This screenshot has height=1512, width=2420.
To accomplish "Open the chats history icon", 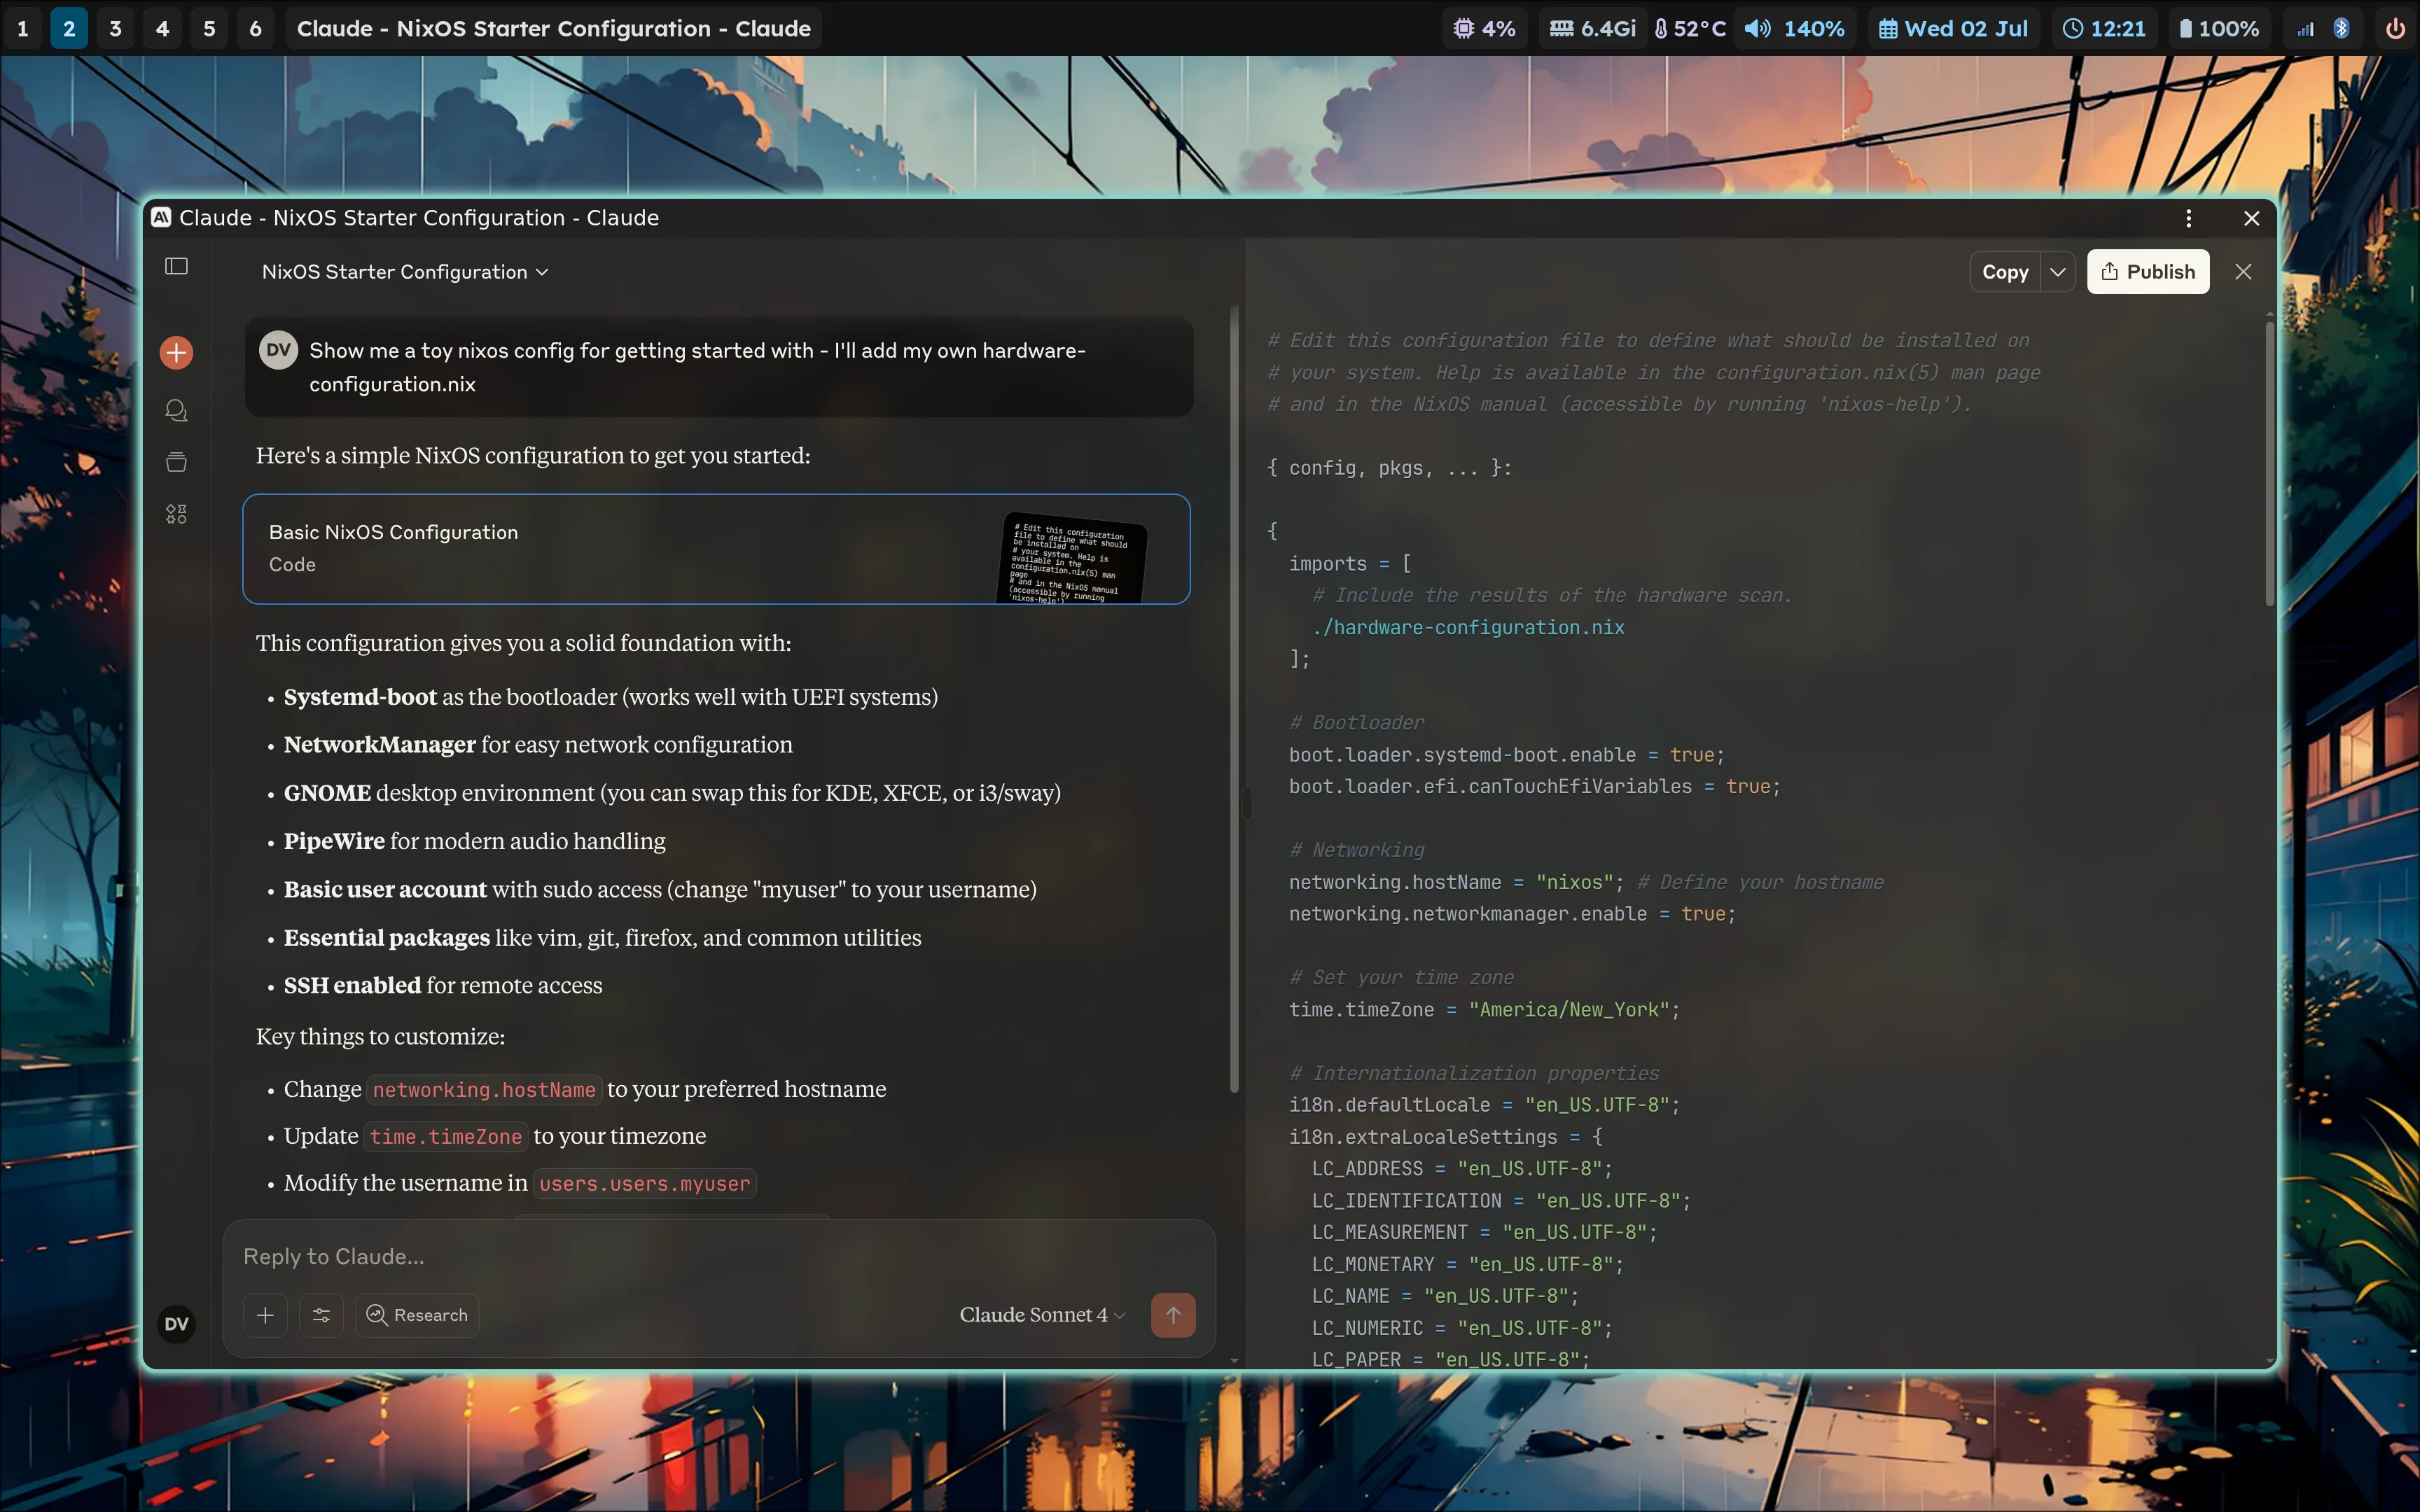I will (x=176, y=410).
